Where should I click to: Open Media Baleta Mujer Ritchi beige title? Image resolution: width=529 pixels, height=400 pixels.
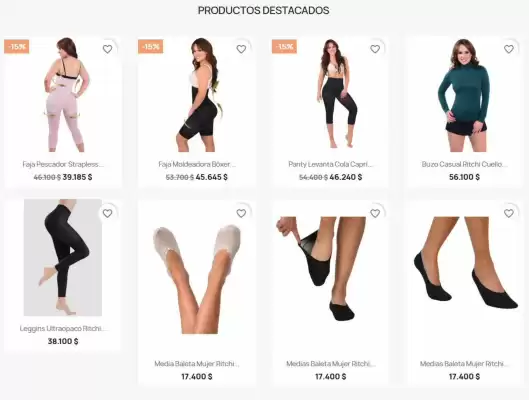[x=197, y=364]
